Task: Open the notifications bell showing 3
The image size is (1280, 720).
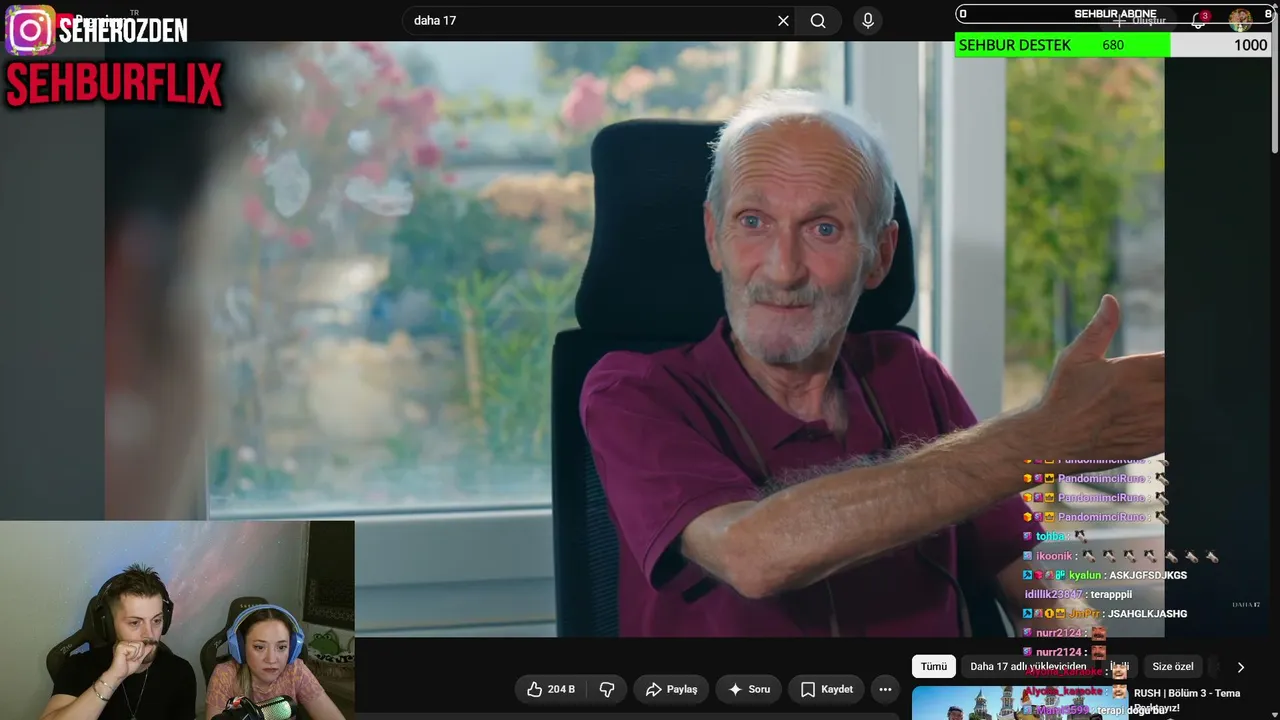Action: pos(1199,20)
